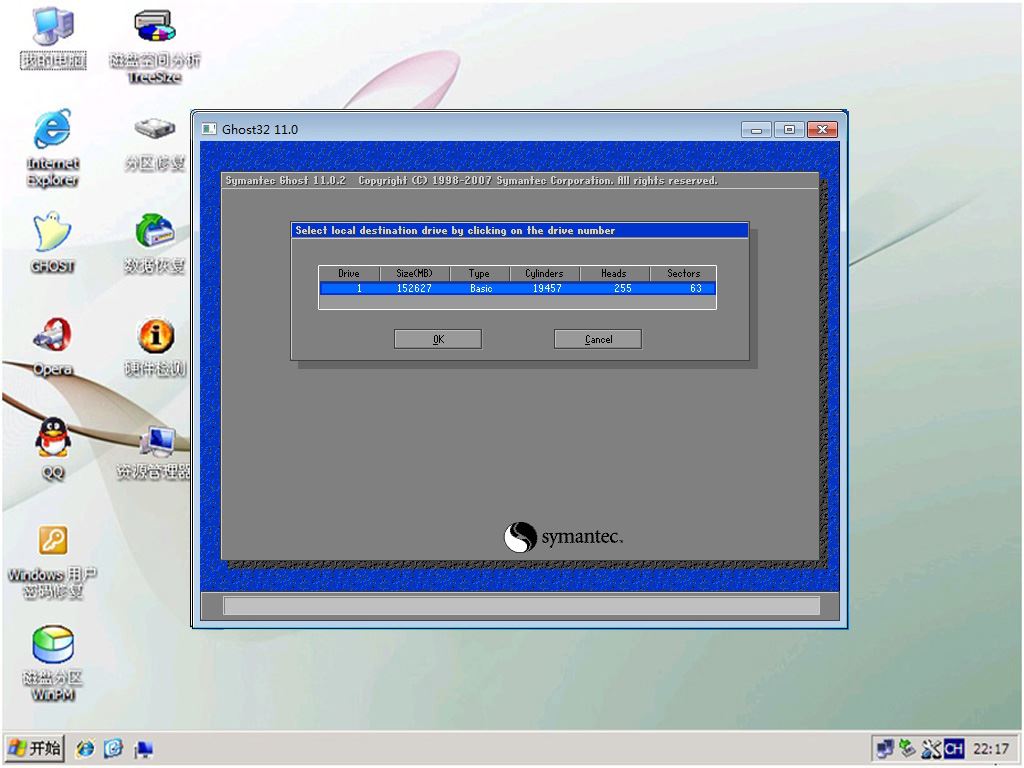Click the 63 sectors value

696,288
